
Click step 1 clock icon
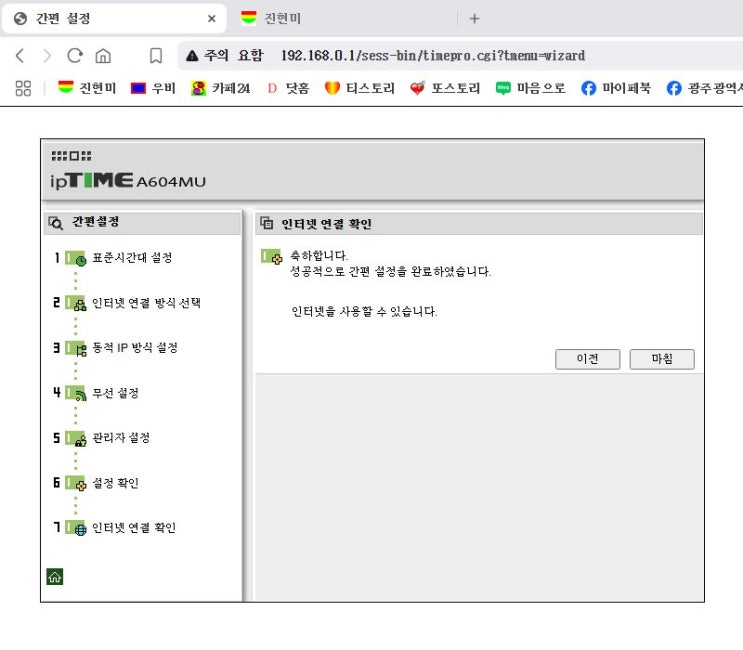(76, 258)
